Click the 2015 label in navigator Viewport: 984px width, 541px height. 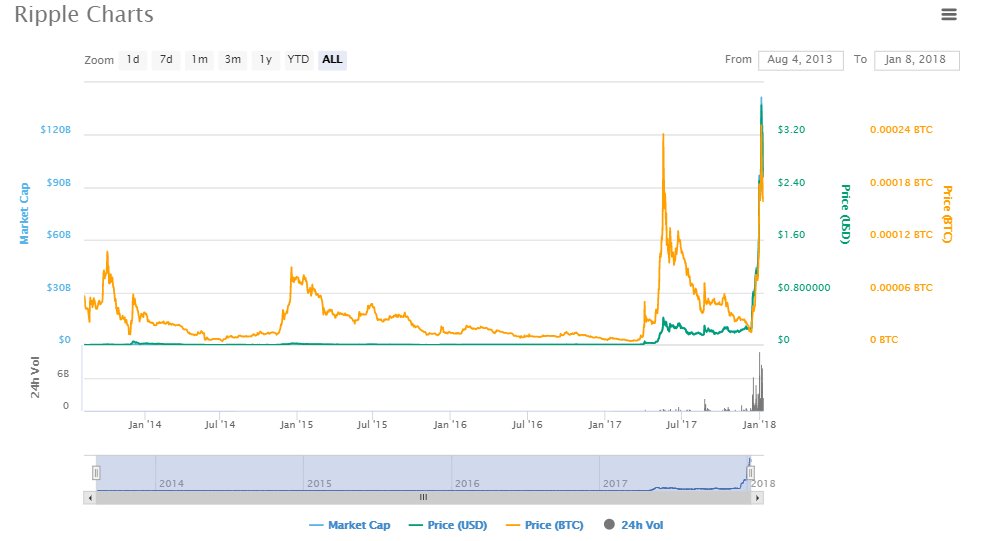tap(319, 484)
